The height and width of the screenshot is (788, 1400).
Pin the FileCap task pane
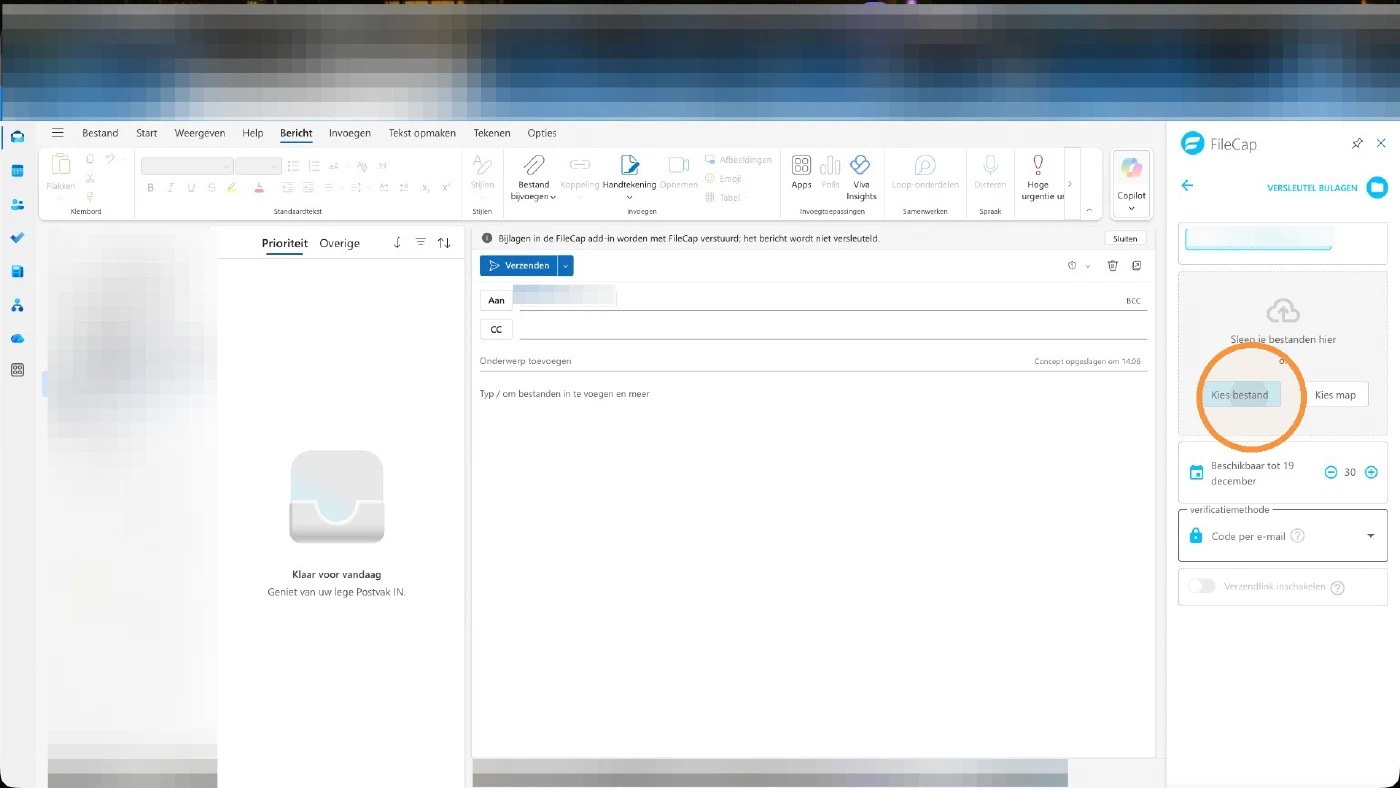[x=1357, y=144]
